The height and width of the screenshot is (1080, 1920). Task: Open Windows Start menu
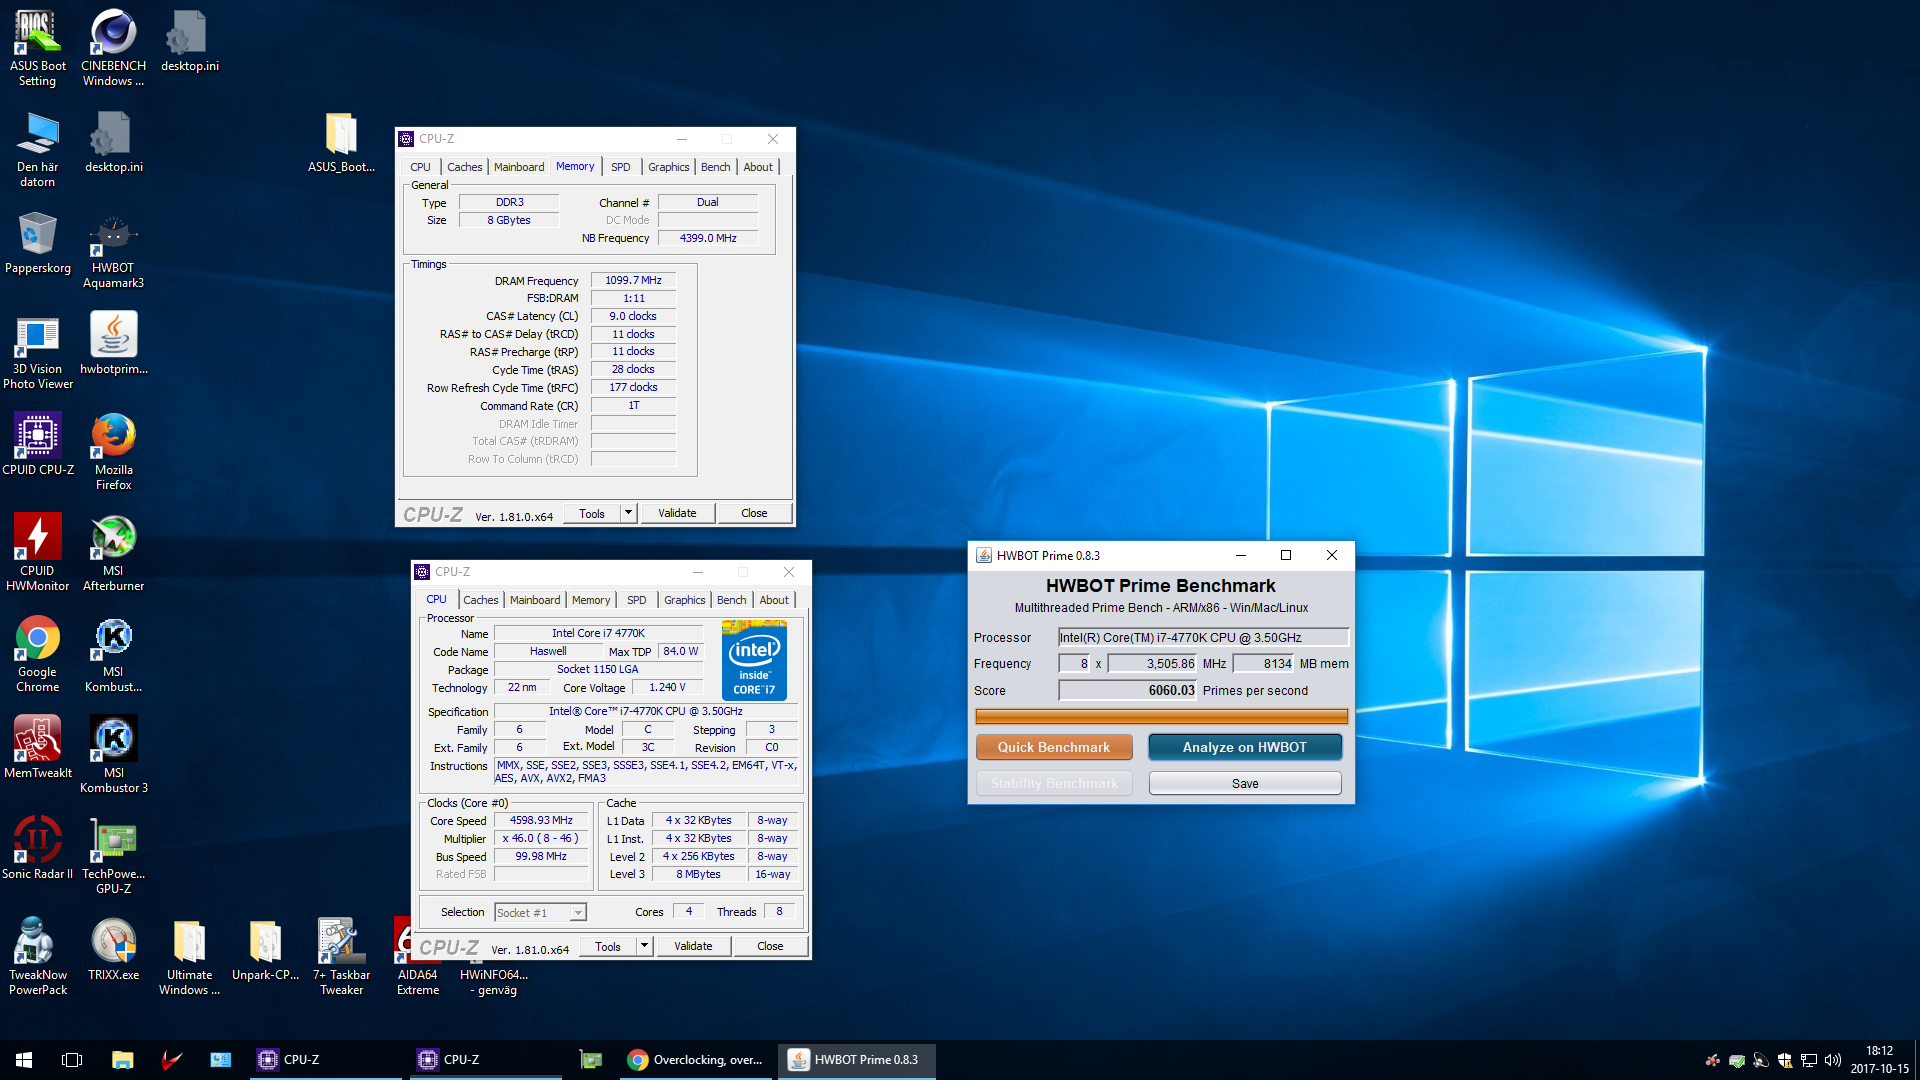[x=24, y=1060]
